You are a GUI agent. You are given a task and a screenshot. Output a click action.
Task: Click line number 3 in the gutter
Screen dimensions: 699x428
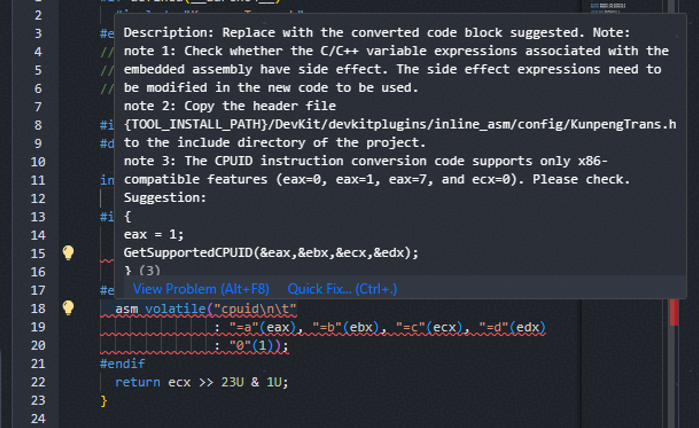(38, 34)
